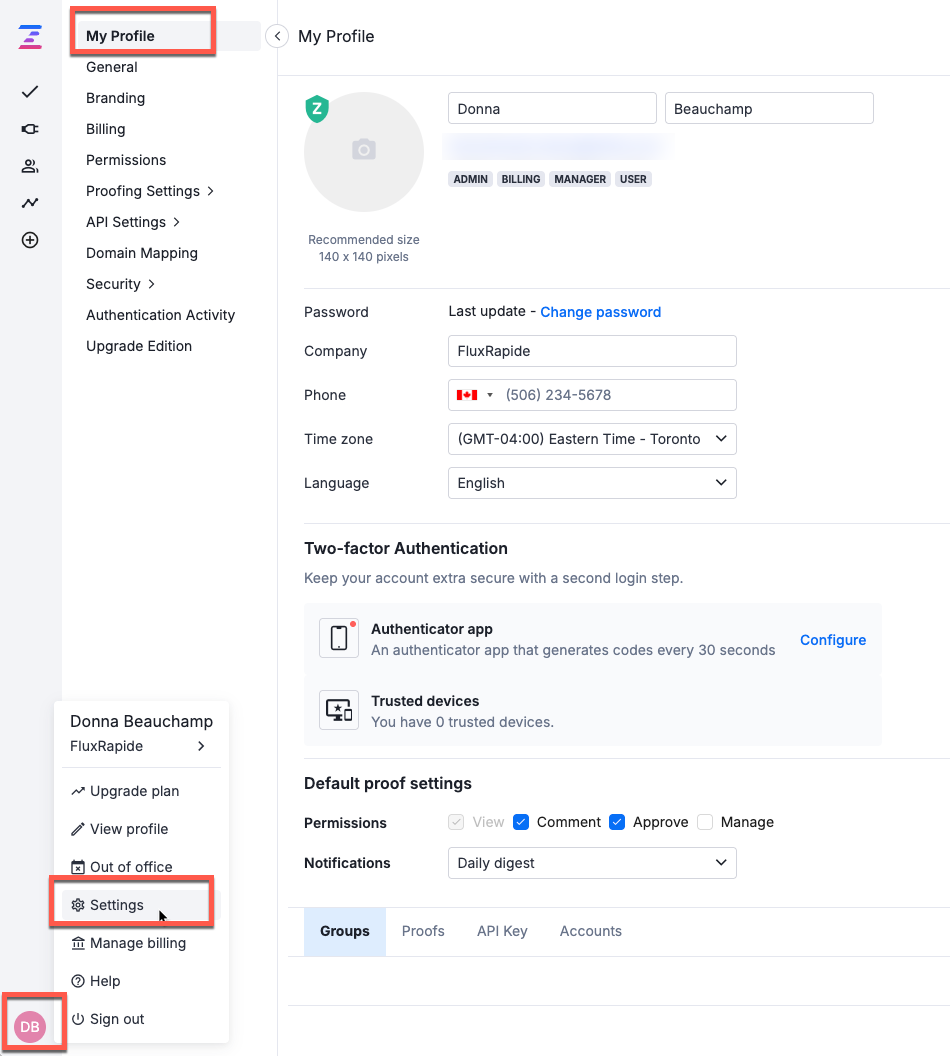Switch to the API Key tab
The image size is (950, 1056).
point(502,931)
